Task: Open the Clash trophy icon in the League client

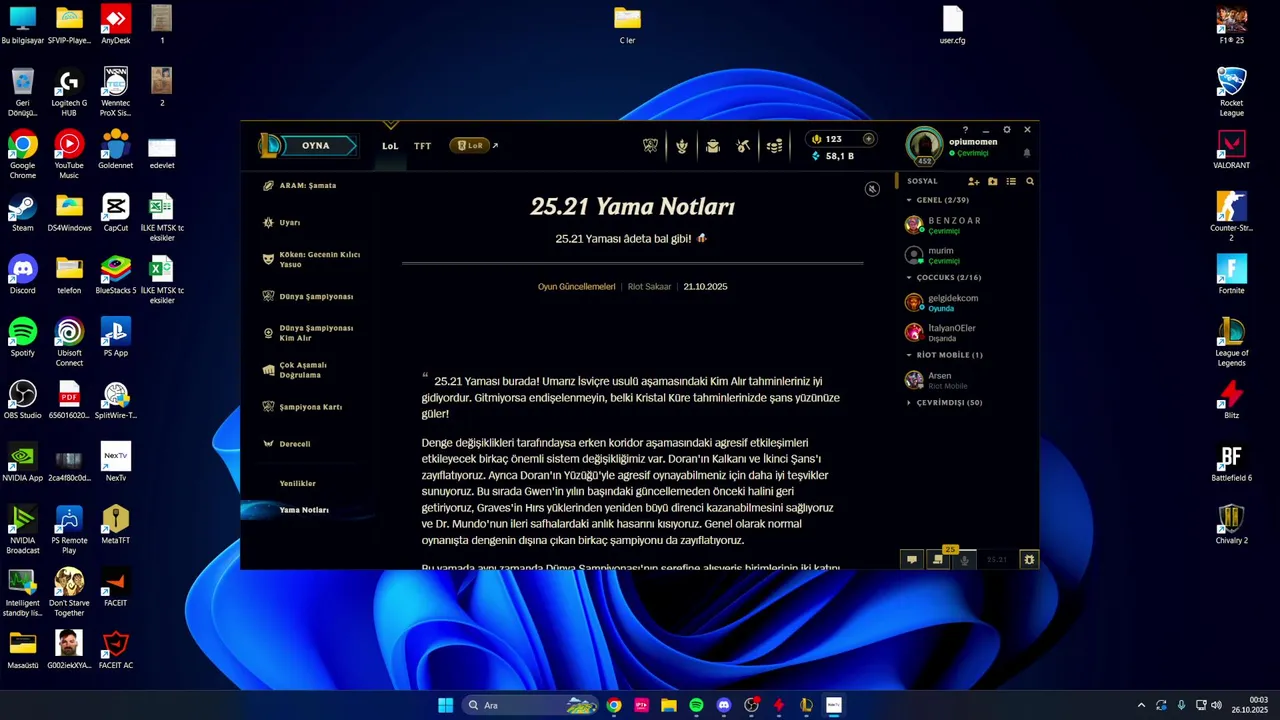Action: coord(651,146)
